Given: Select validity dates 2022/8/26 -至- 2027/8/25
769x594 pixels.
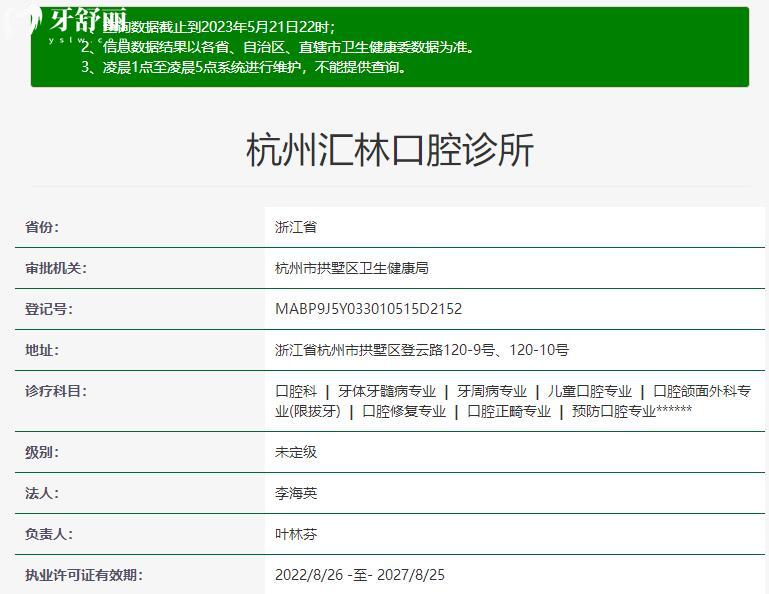Looking at the screenshot, I should click(359, 575).
